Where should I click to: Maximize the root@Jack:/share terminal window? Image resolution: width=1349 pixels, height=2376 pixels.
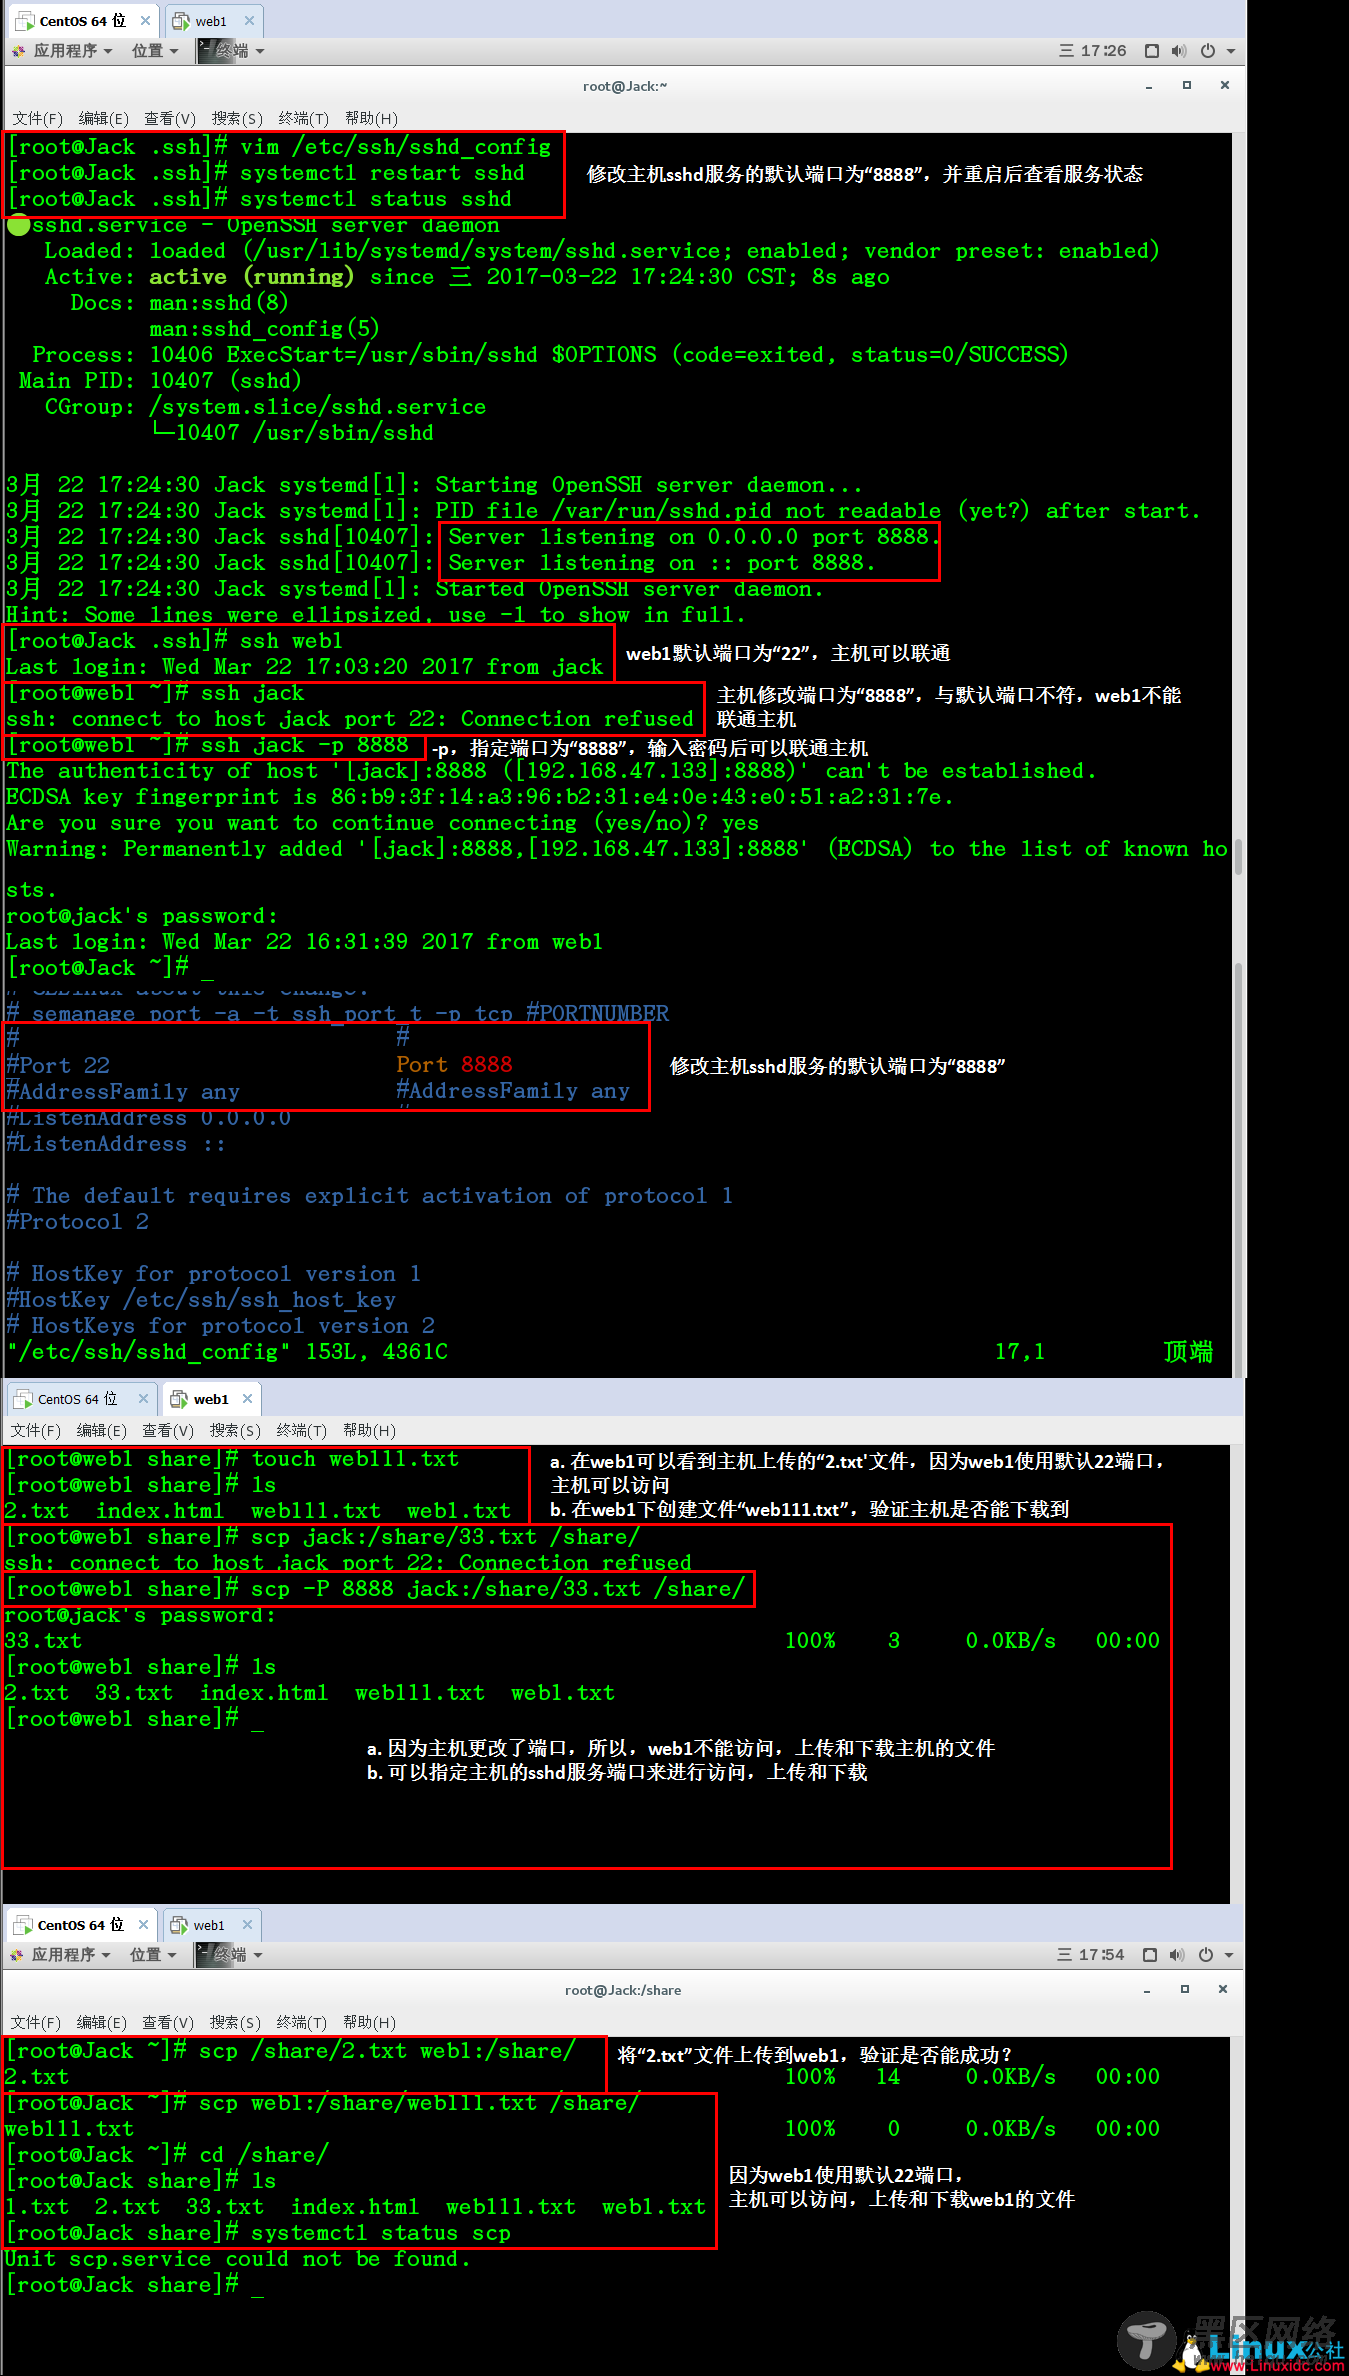point(1185,1990)
